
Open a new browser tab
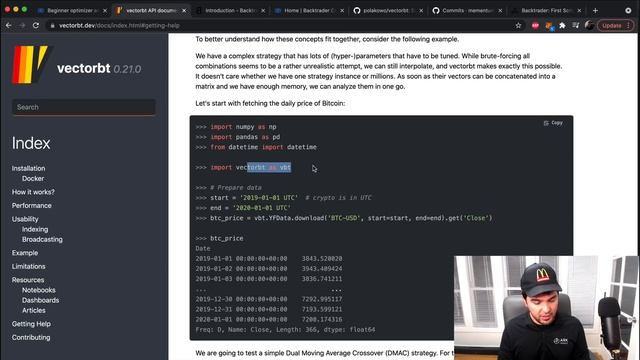point(595,11)
